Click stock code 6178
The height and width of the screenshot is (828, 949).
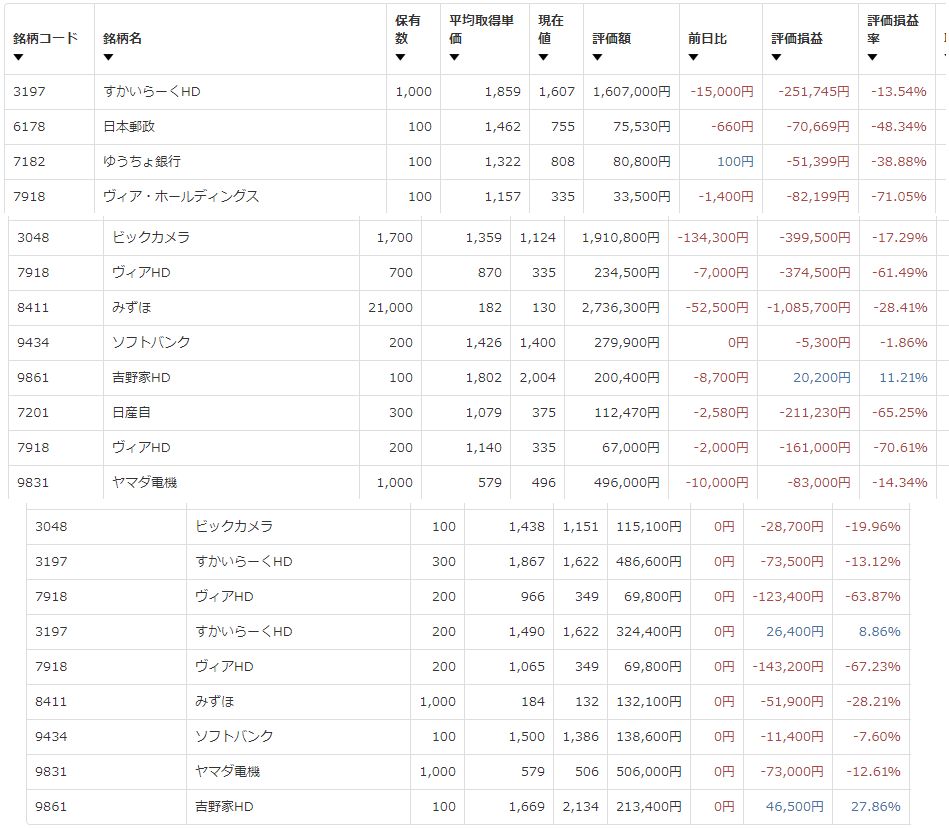pyautogui.click(x=29, y=127)
